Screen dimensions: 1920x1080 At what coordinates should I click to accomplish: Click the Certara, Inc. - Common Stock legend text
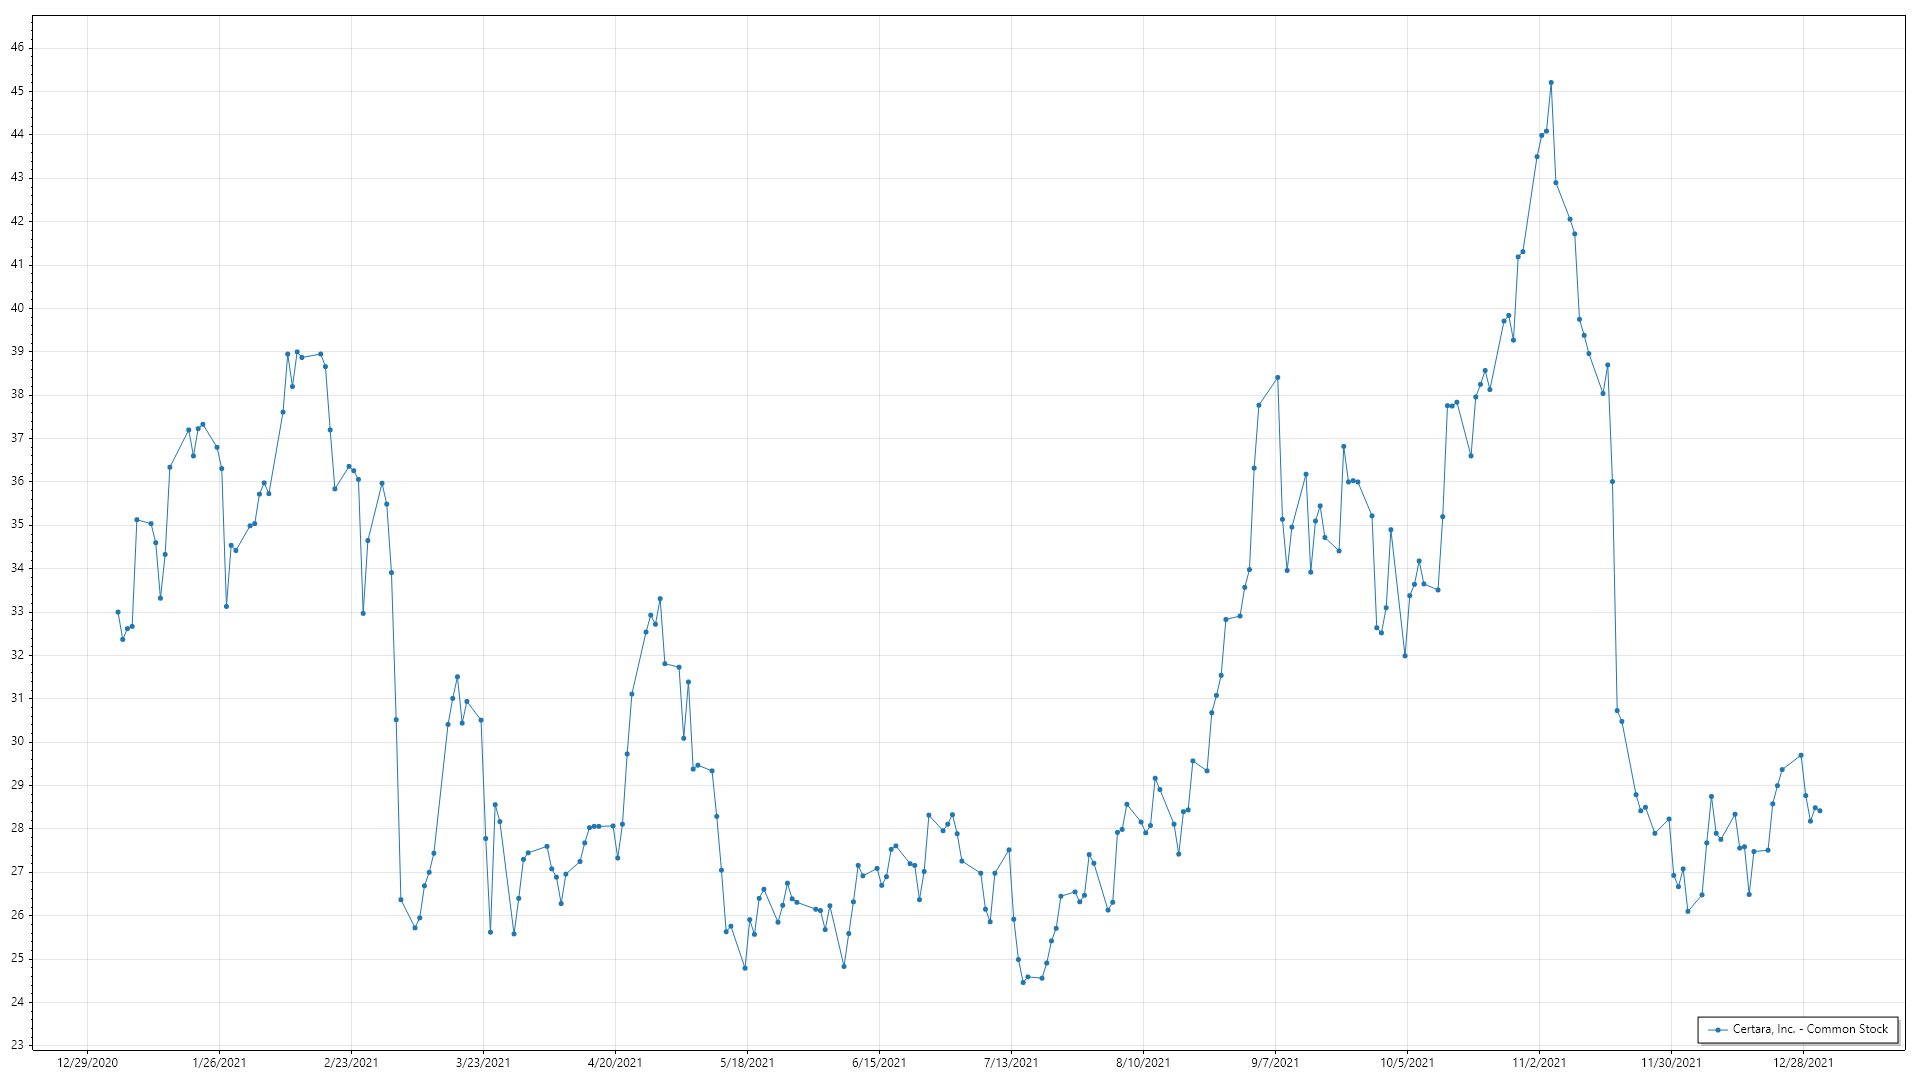tap(1810, 1029)
